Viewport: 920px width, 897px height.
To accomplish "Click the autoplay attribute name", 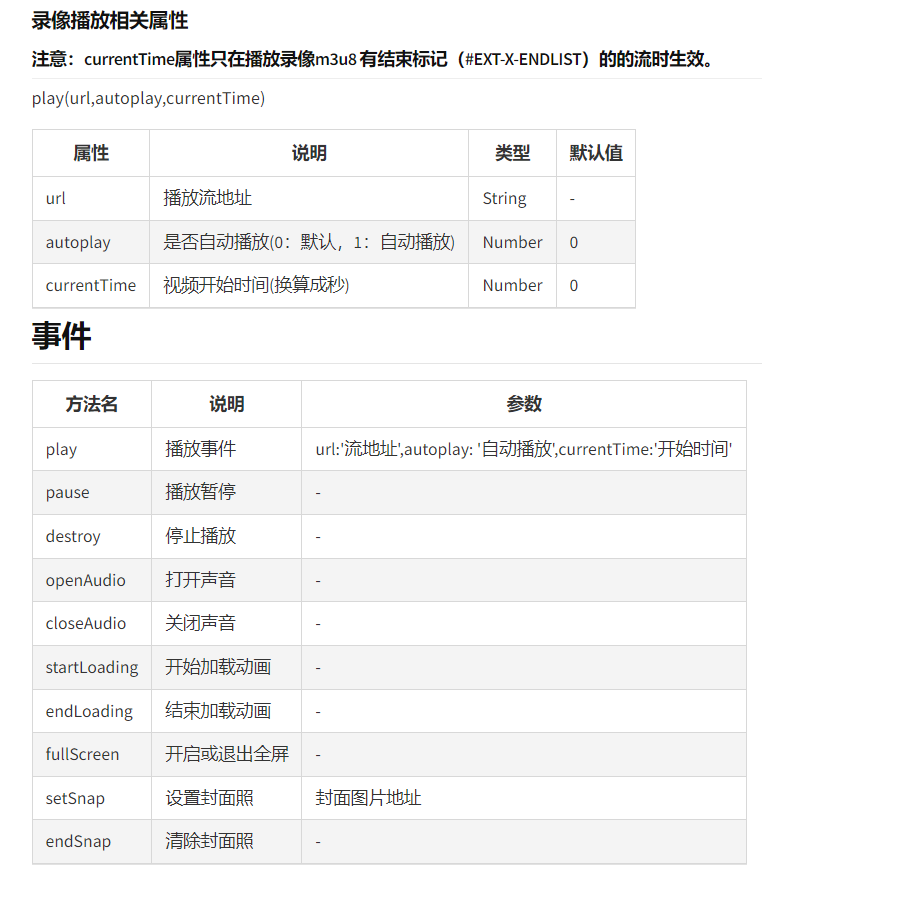I will (x=73, y=242).
